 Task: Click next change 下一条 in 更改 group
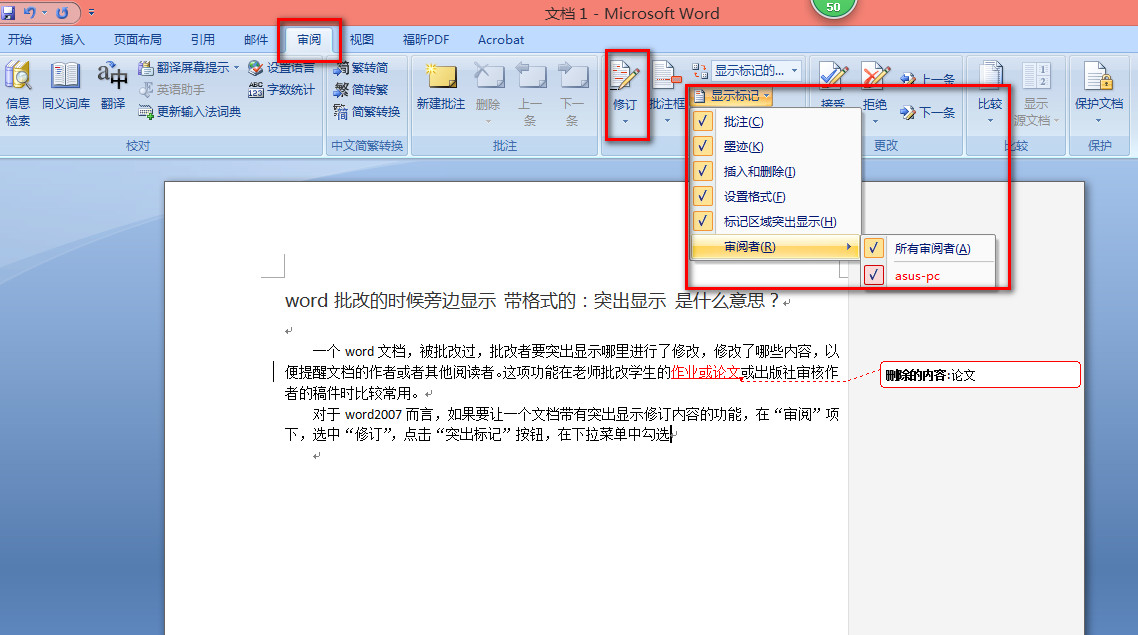click(x=928, y=112)
